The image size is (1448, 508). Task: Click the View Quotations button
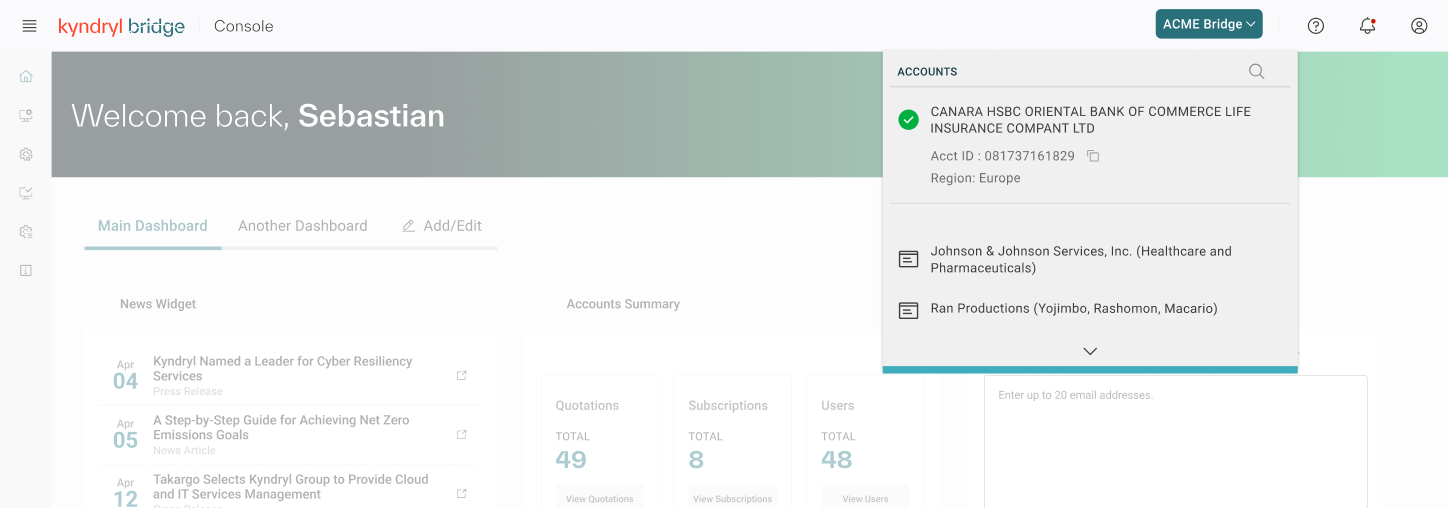[x=600, y=498]
